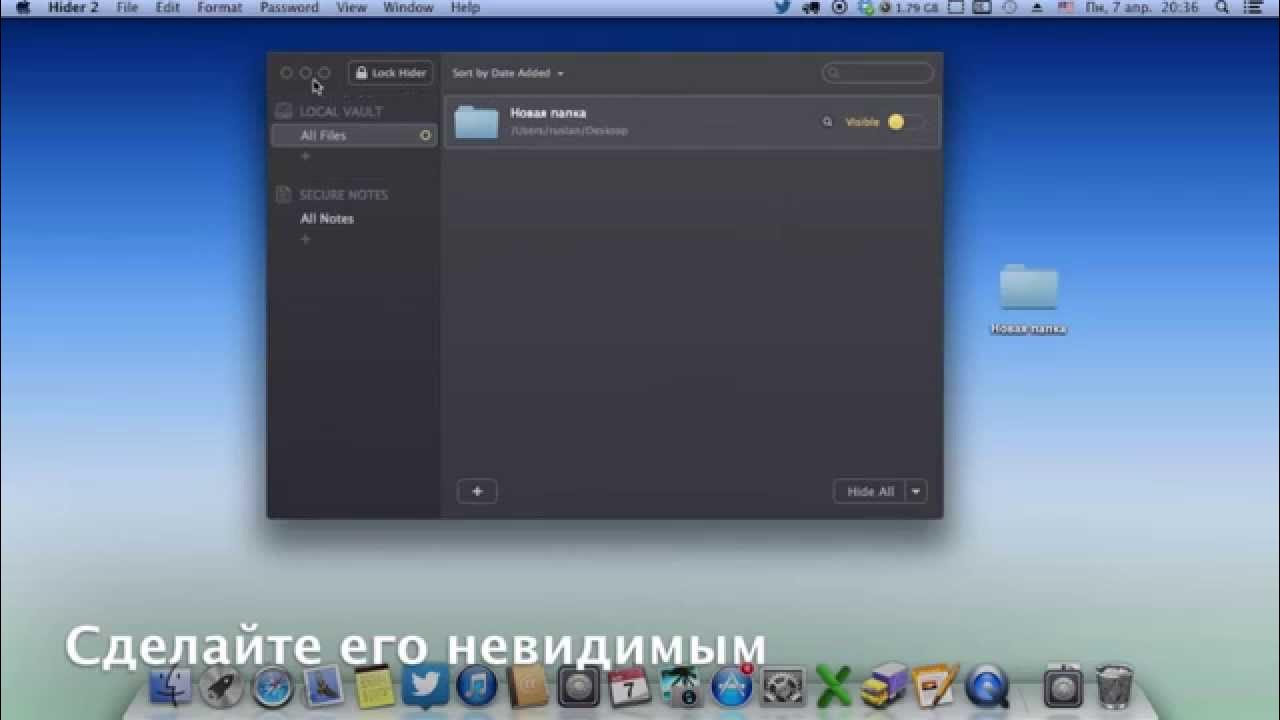Open the Sort by Date Added dropdown

pos(507,73)
